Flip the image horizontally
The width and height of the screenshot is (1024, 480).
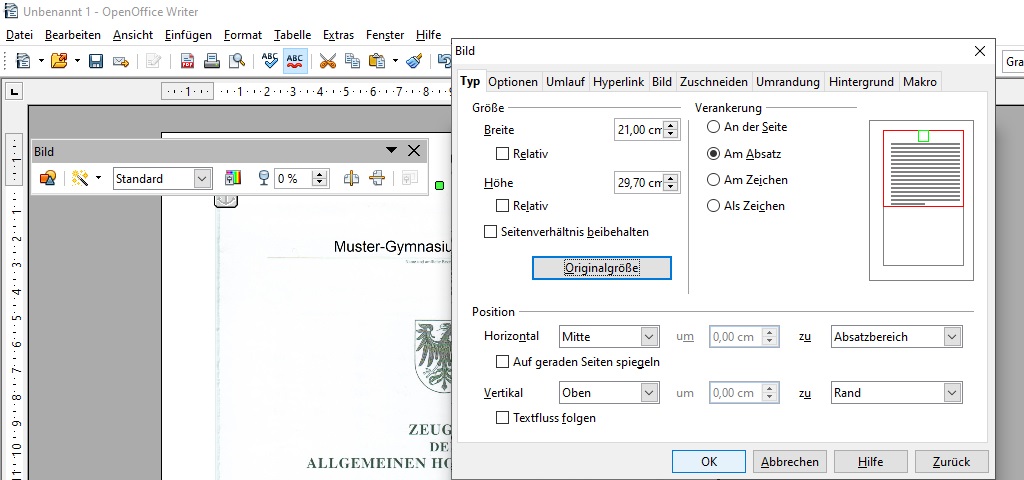351,178
